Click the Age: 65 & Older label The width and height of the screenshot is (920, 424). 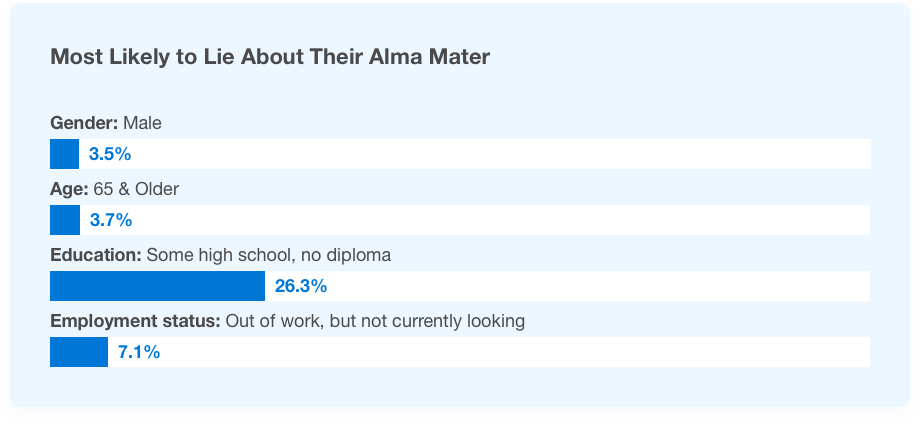coord(114,189)
